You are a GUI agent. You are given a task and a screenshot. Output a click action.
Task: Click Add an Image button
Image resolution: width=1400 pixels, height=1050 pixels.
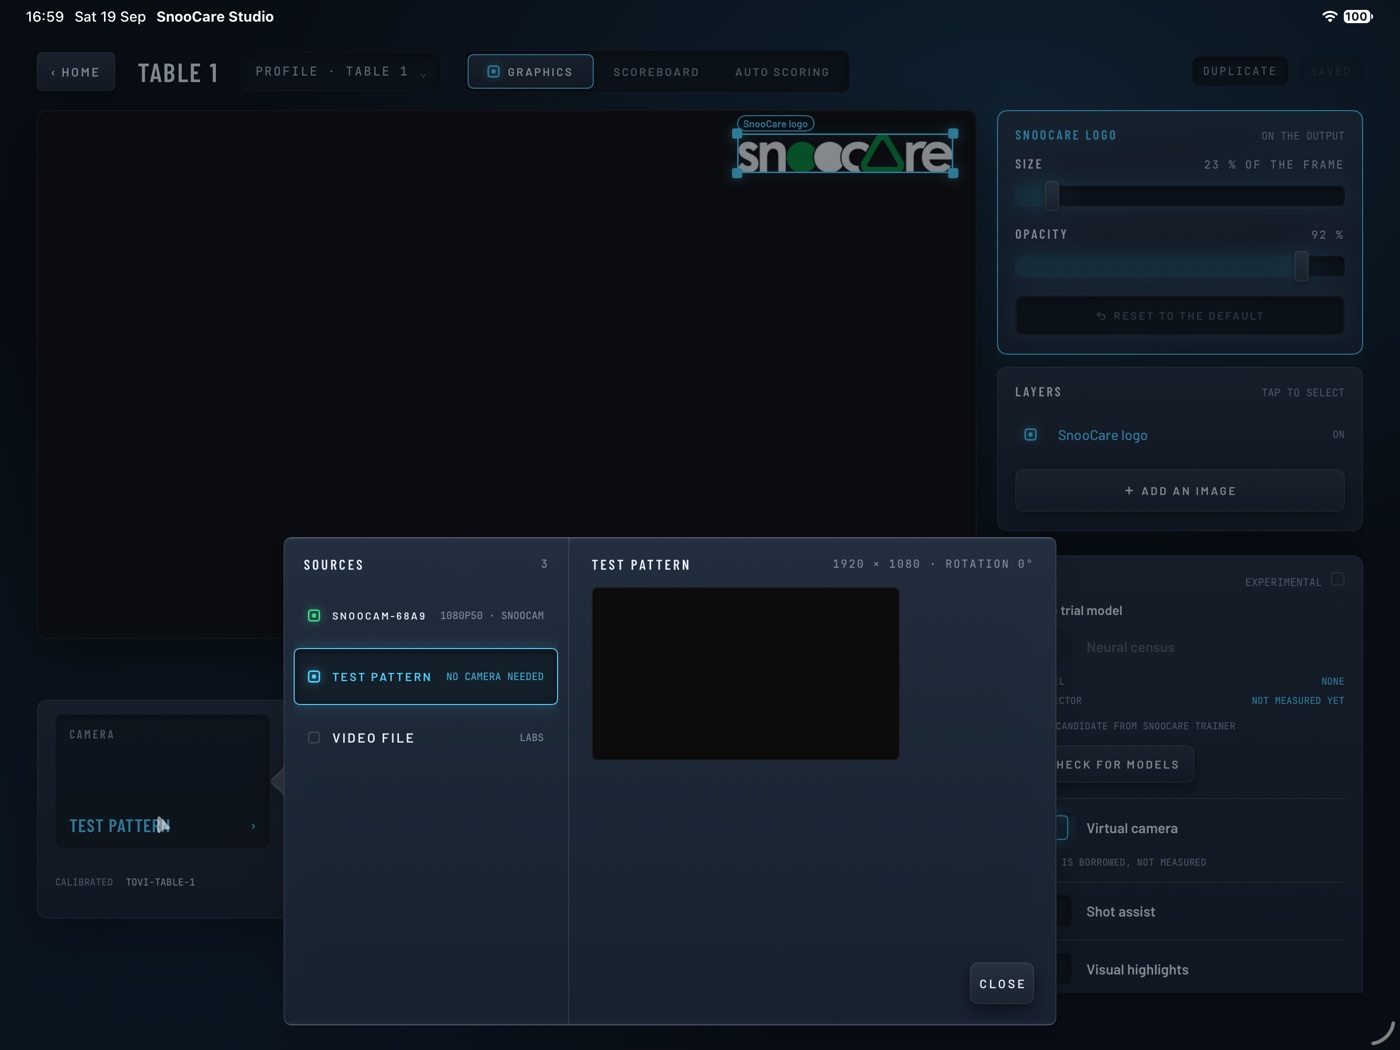tap(1180, 491)
